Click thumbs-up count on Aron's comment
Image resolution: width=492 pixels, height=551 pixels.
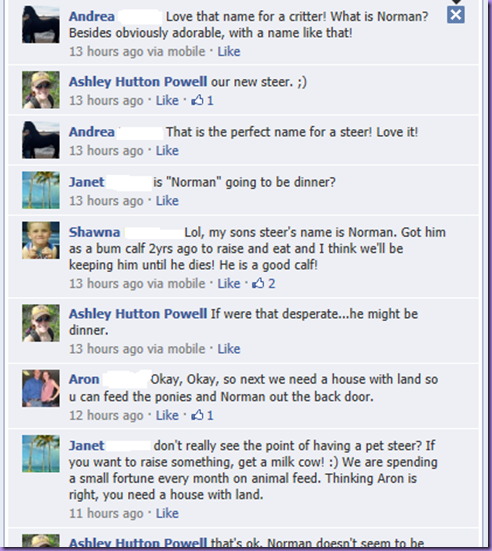202,415
